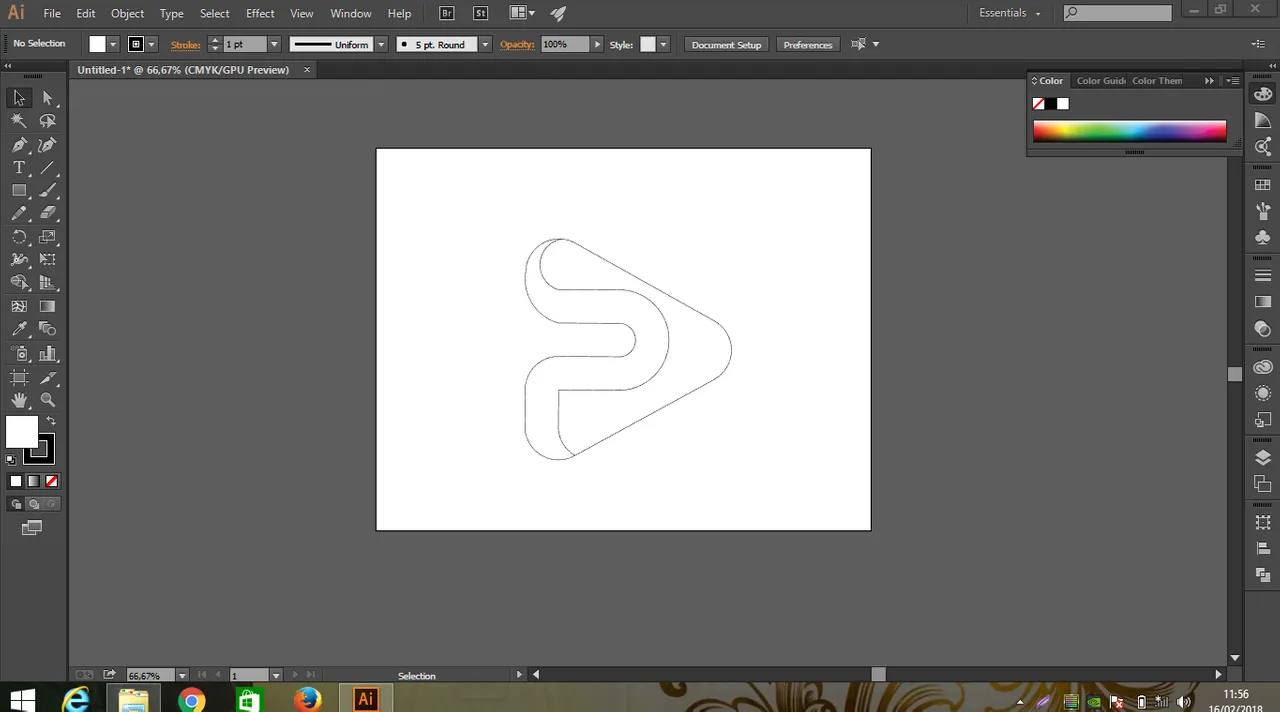Select the Selection tool (black arrow)

[19, 98]
